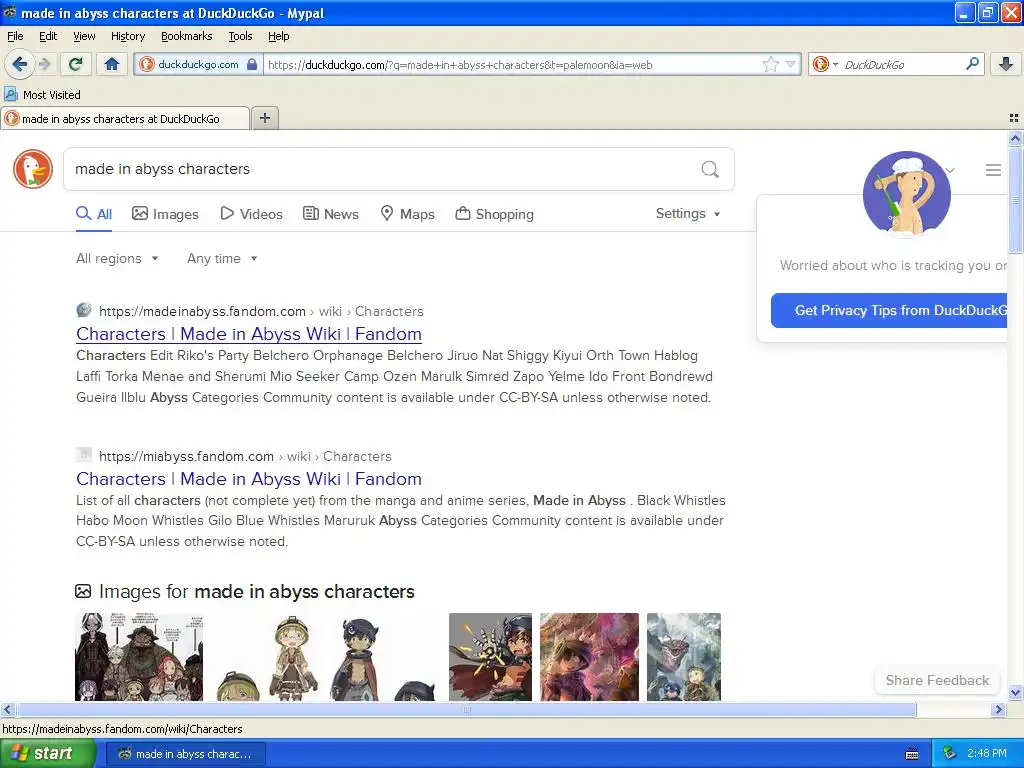
Task: Open the URL bar history dropdown arrow
Action: tap(790, 64)
